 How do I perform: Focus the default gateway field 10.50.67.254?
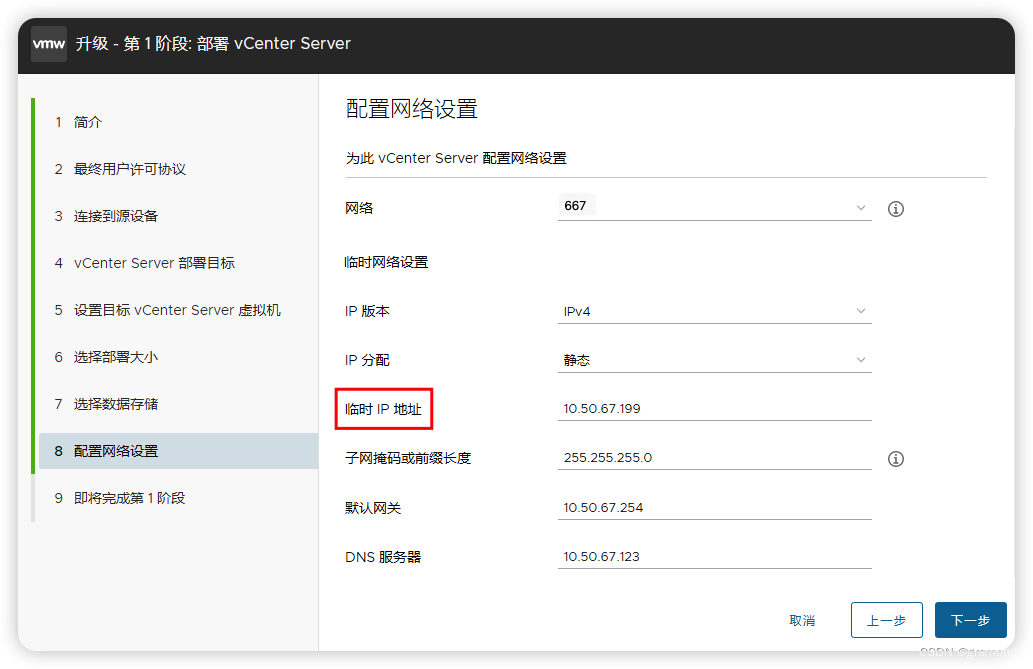(714, 508)
